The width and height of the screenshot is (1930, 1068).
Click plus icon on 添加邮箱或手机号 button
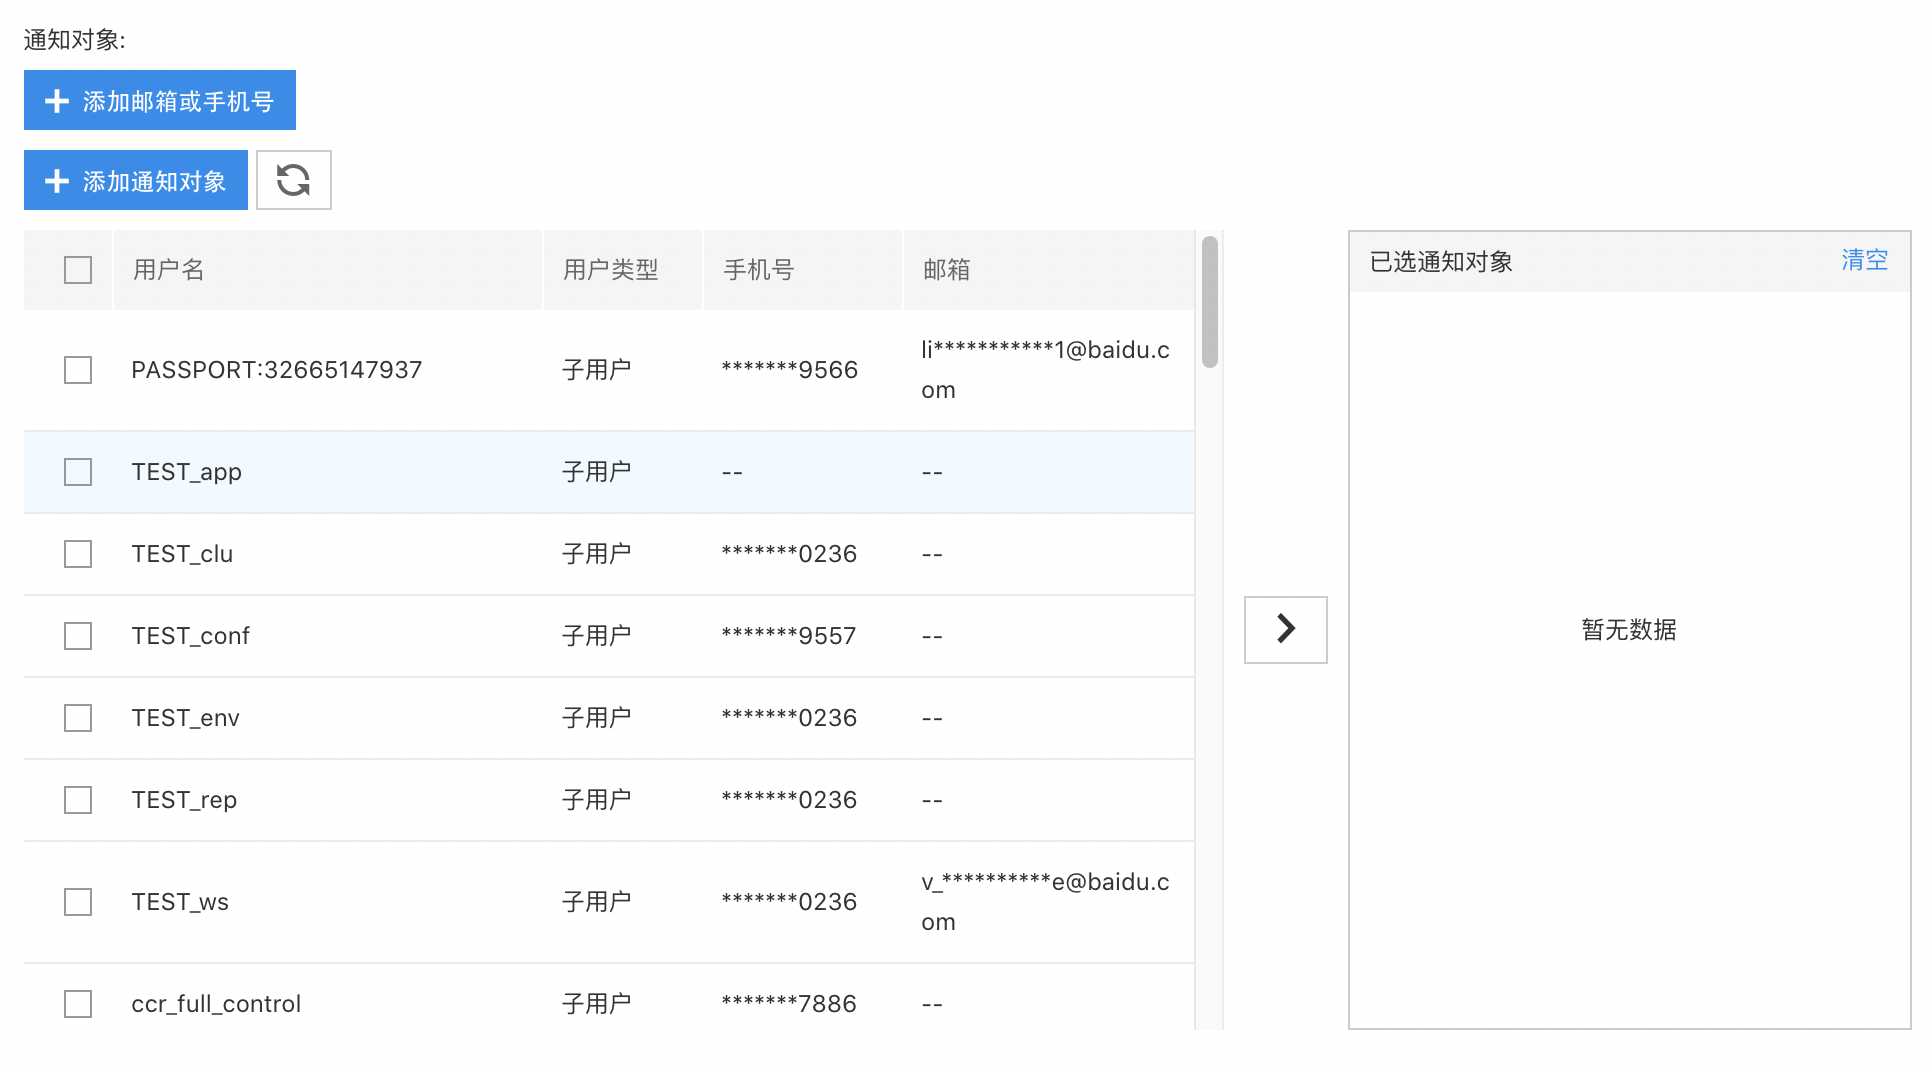tap(57, 101)
